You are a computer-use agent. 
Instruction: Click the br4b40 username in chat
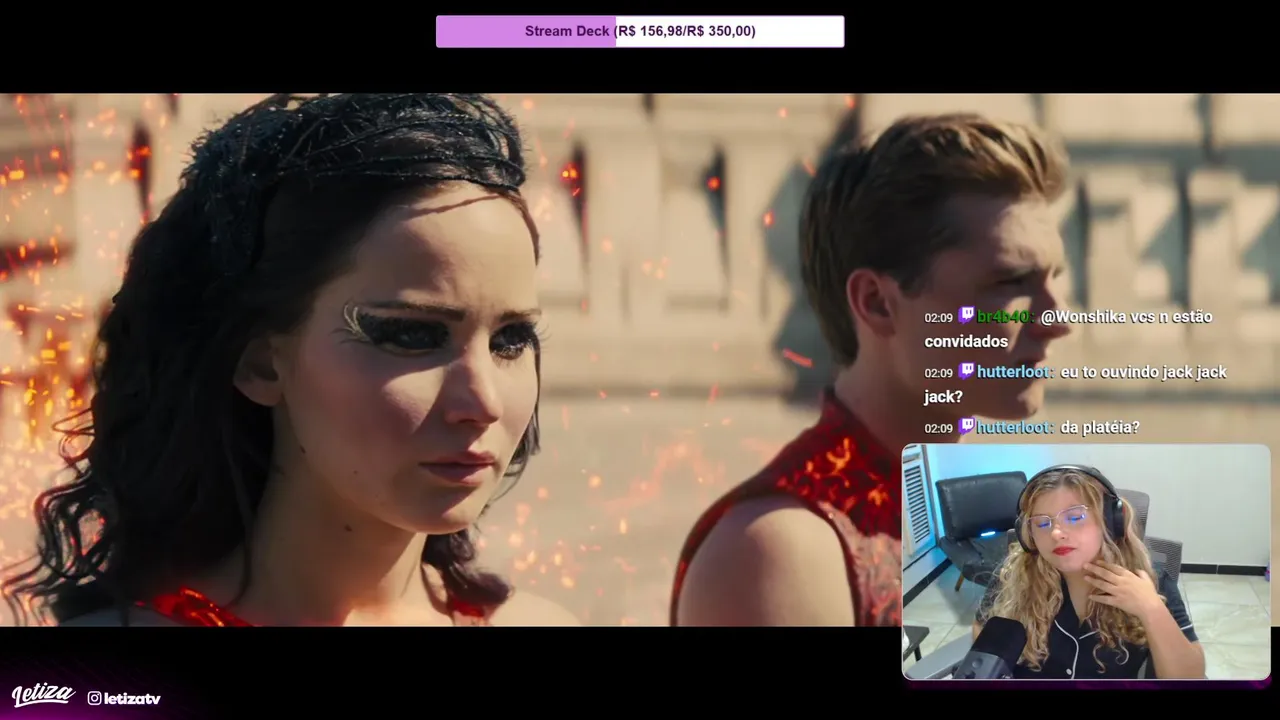(1004, 316)
